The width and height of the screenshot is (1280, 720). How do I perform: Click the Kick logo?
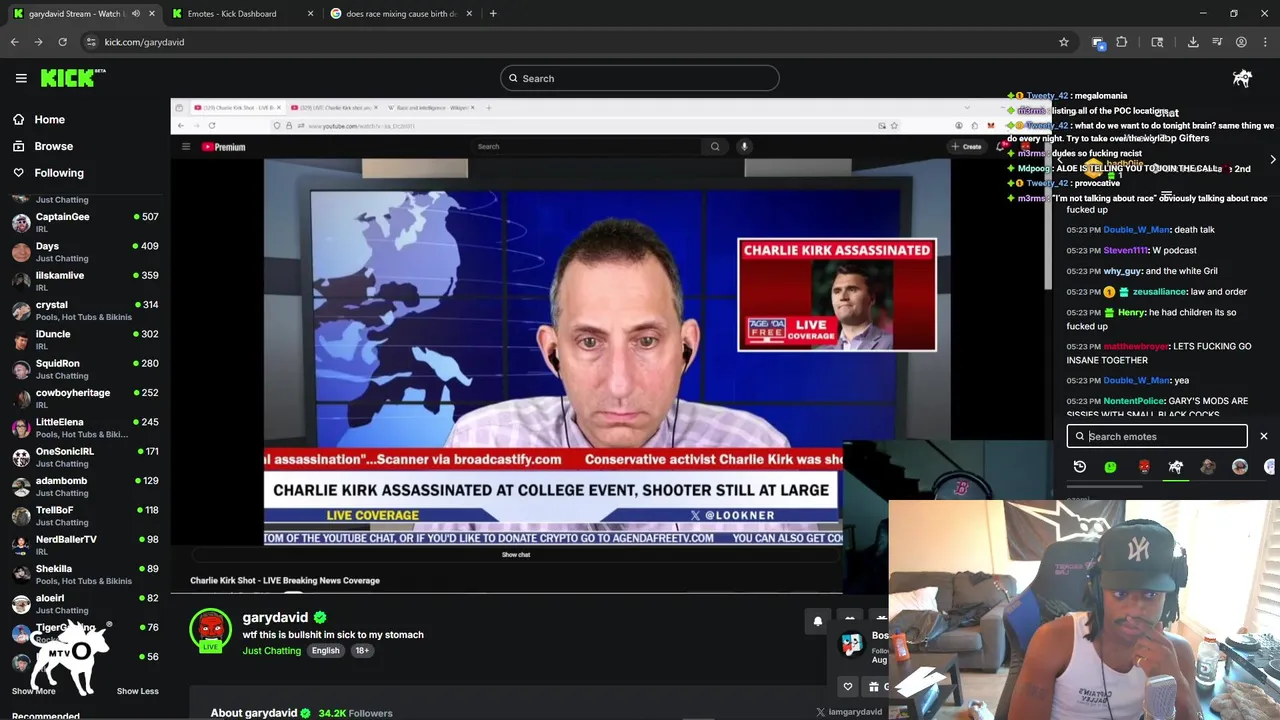[73, 78]
